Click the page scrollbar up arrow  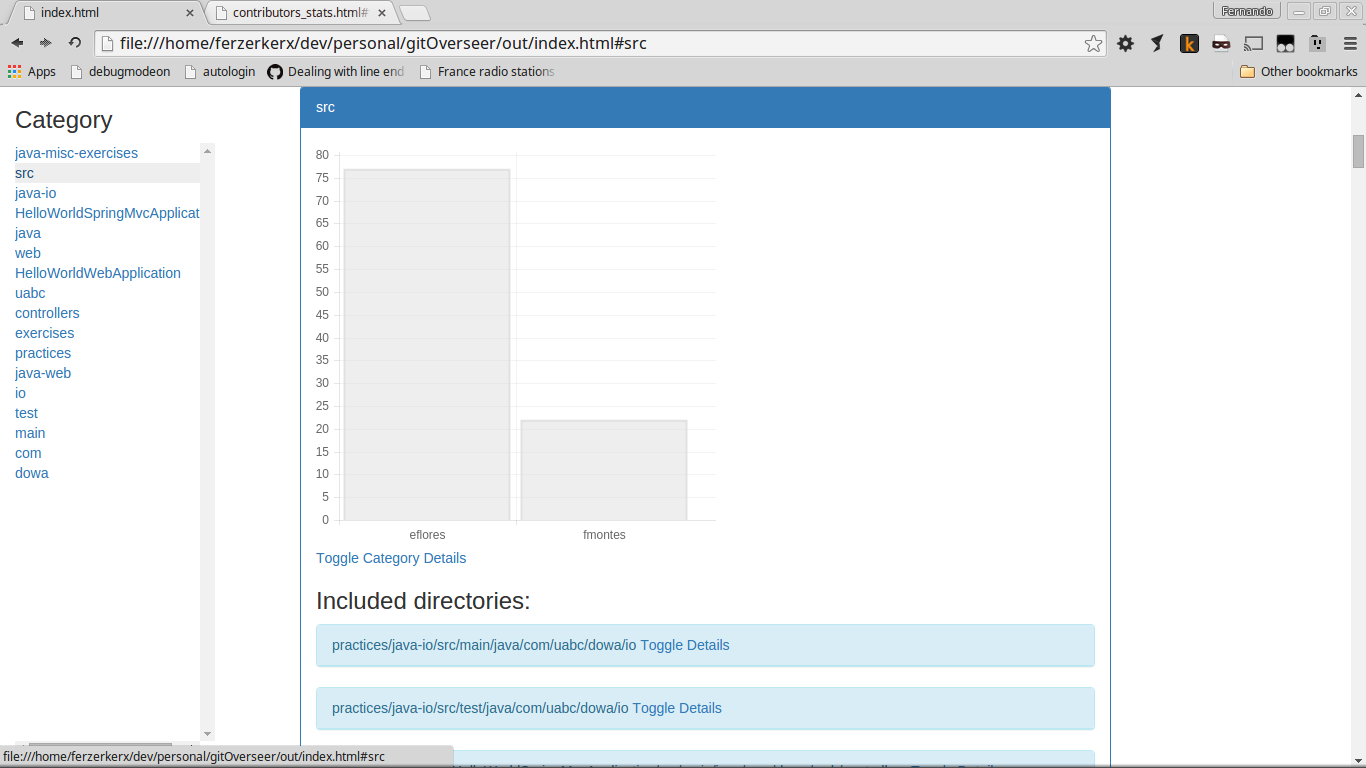(x=1358, y=94)
